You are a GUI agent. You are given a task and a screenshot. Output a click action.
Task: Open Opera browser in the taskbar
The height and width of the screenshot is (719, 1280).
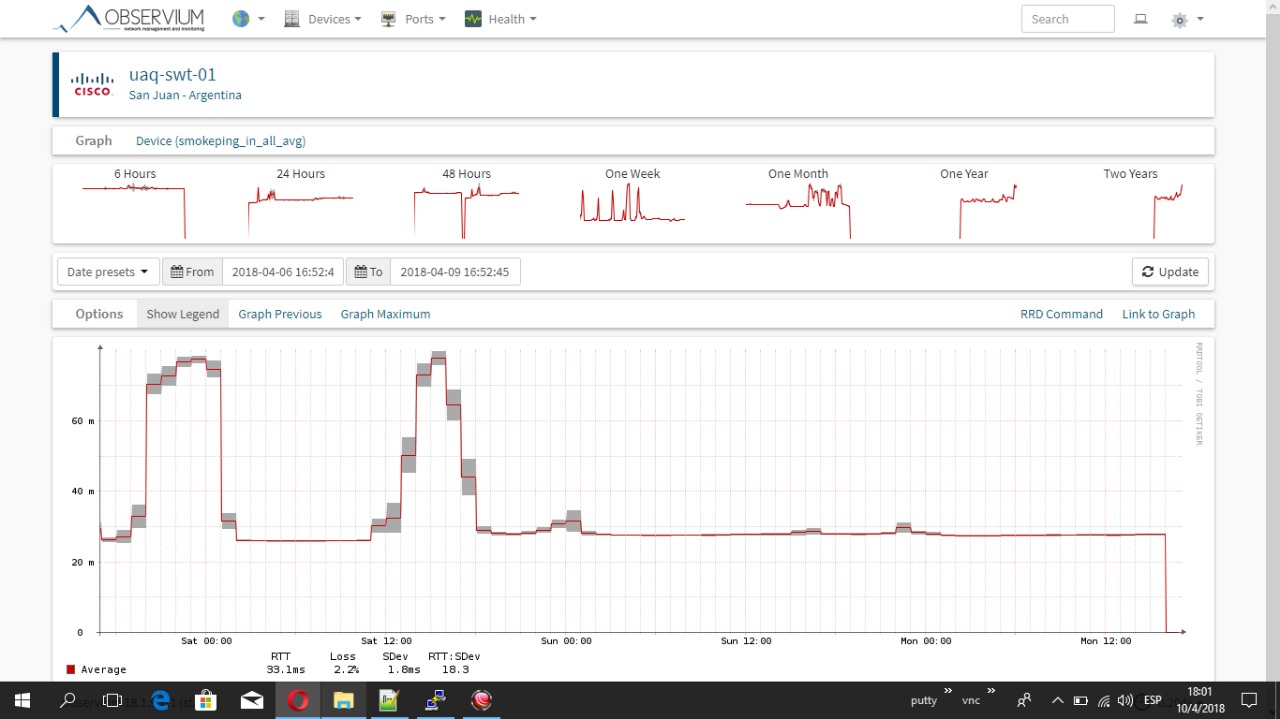pos(297,700)
